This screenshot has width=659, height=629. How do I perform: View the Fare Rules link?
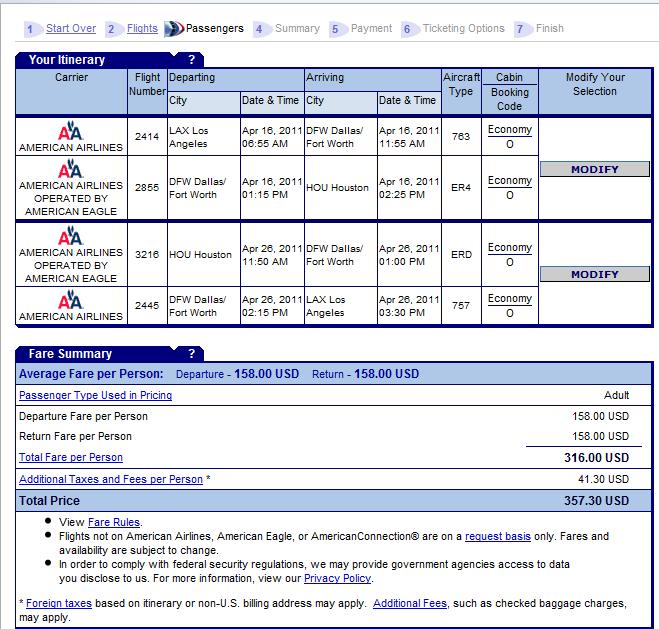pos(114,522)
